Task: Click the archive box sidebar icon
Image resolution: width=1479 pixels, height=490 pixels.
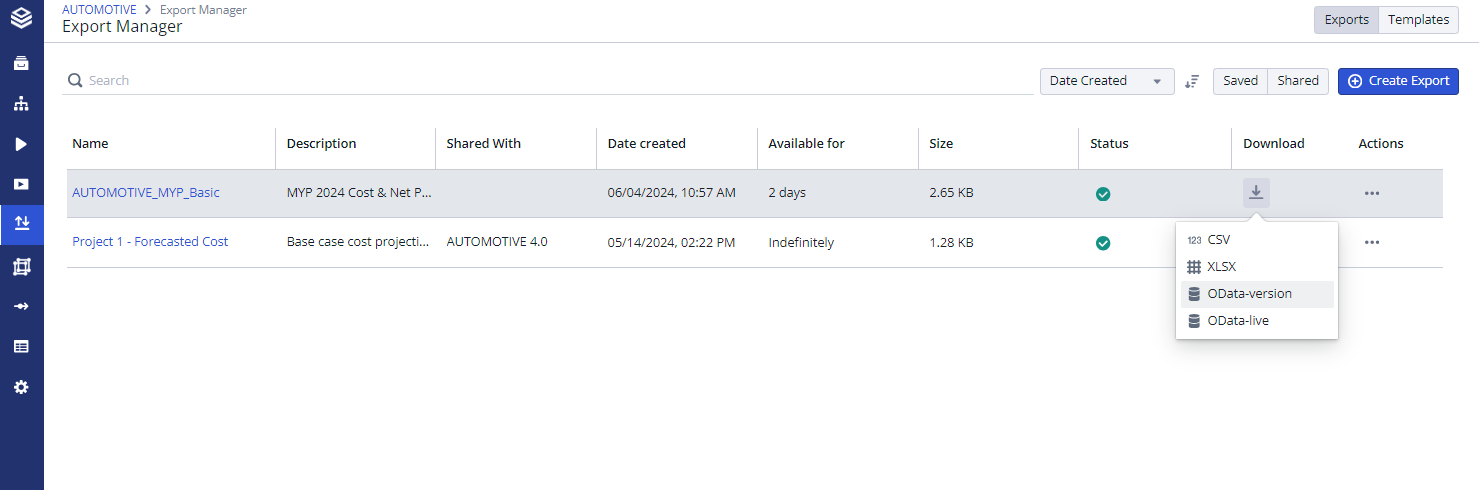Action: coord(21,63)
